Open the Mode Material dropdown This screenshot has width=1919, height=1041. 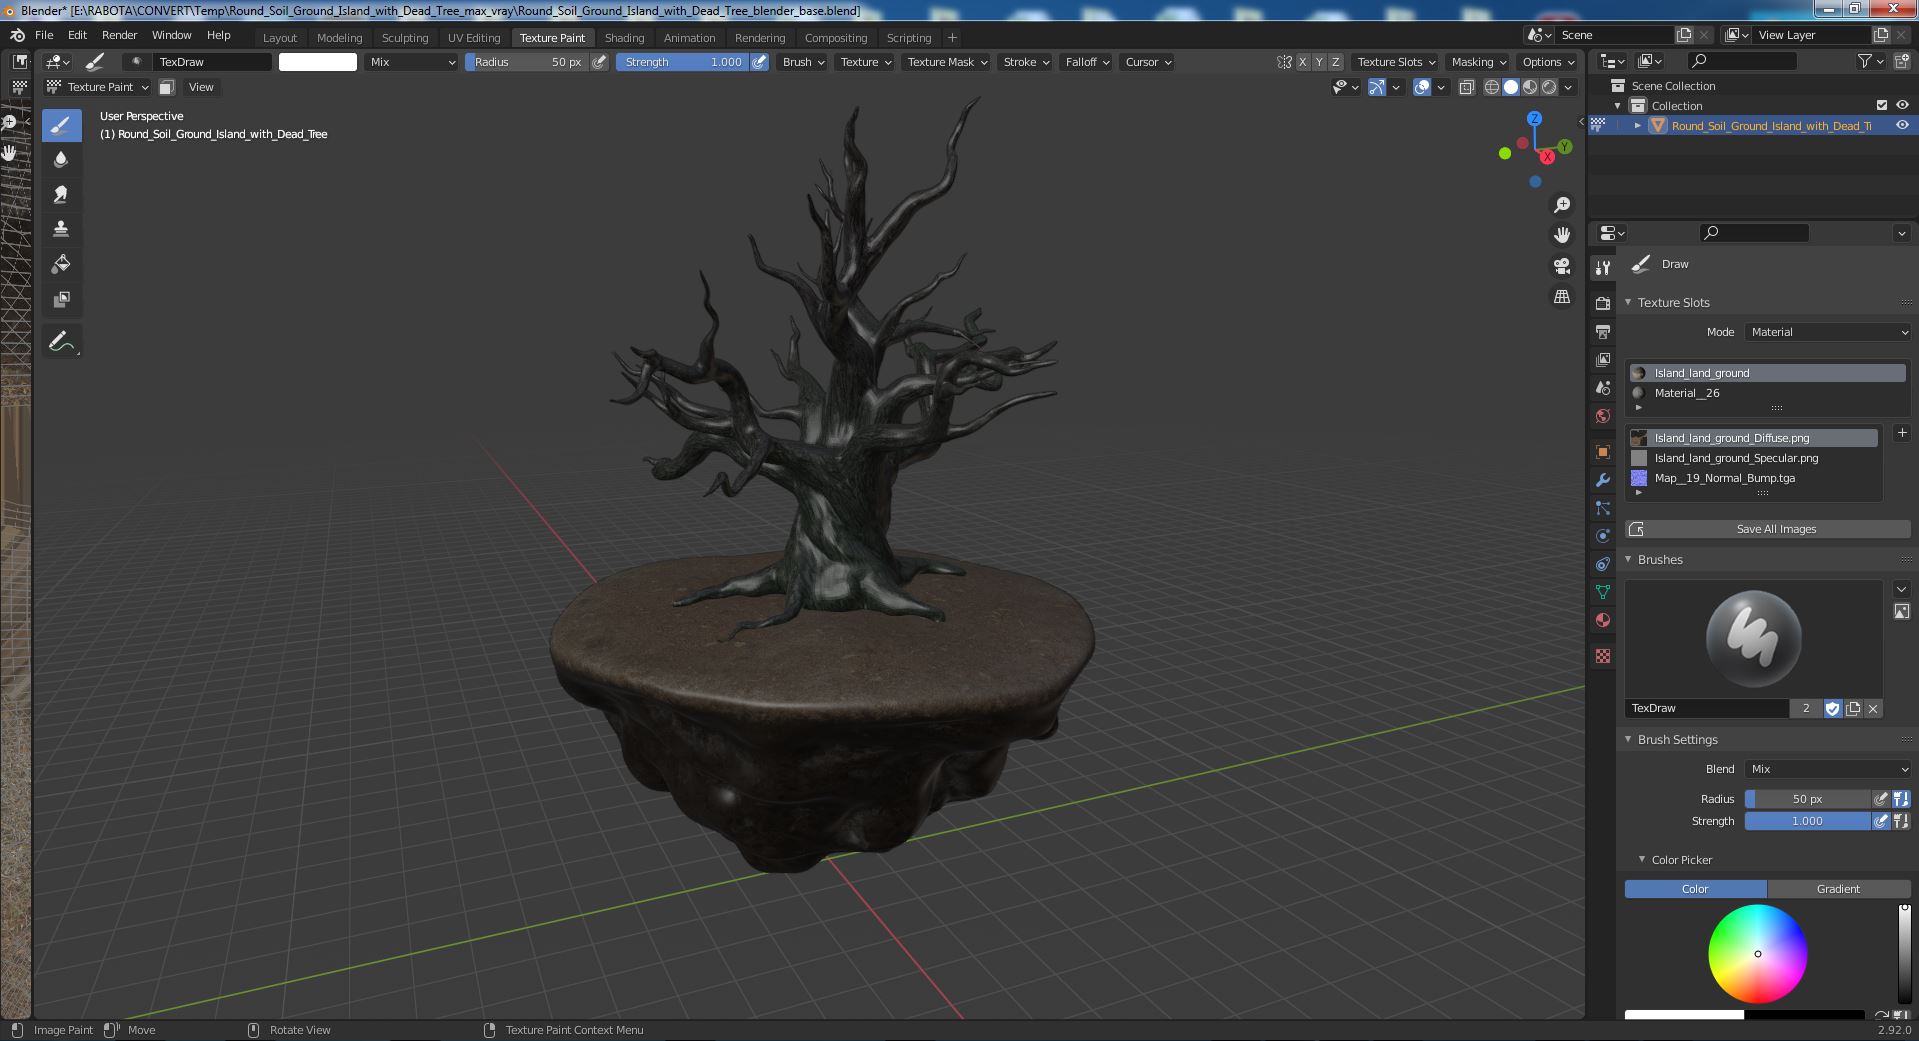click(1829, 332)
